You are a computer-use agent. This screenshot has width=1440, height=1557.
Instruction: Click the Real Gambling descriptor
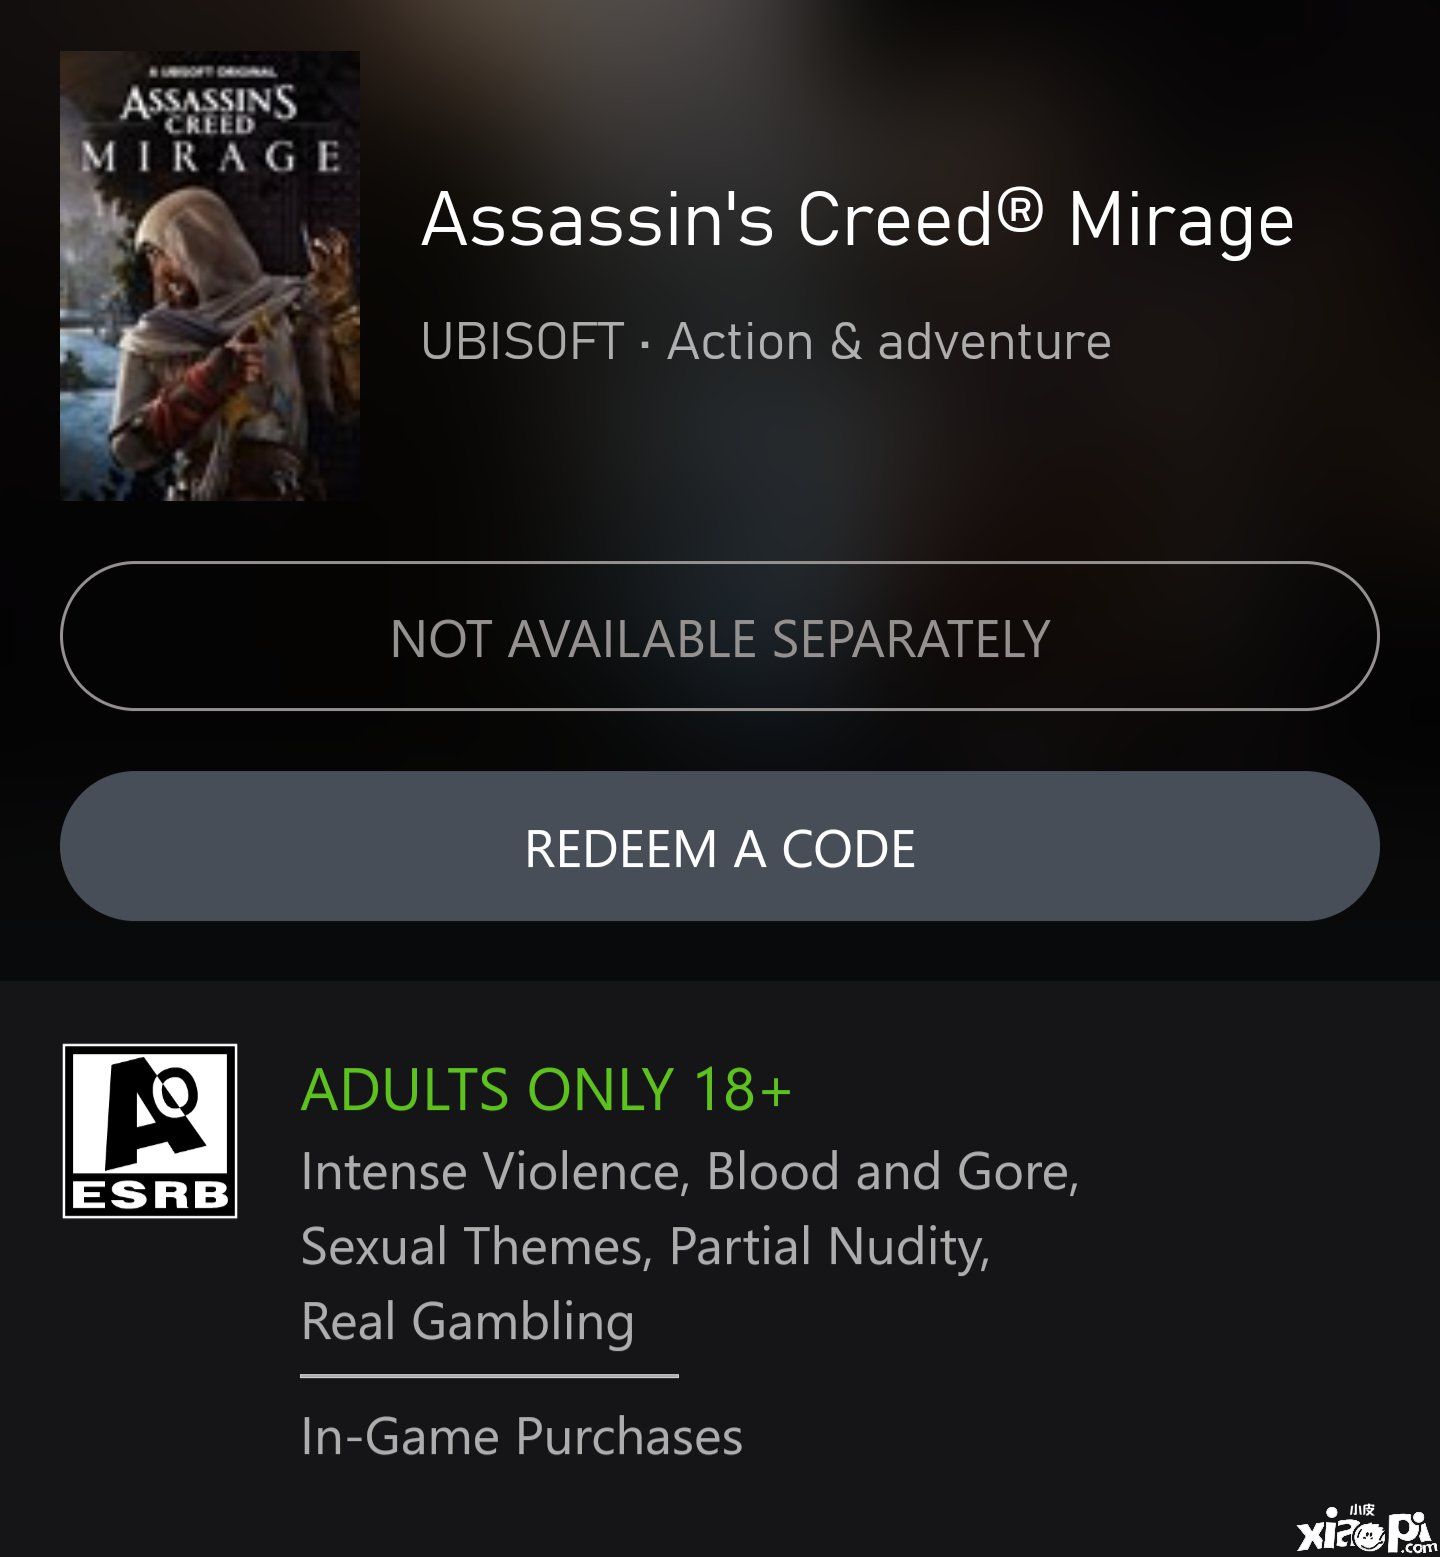(468, 1322)
